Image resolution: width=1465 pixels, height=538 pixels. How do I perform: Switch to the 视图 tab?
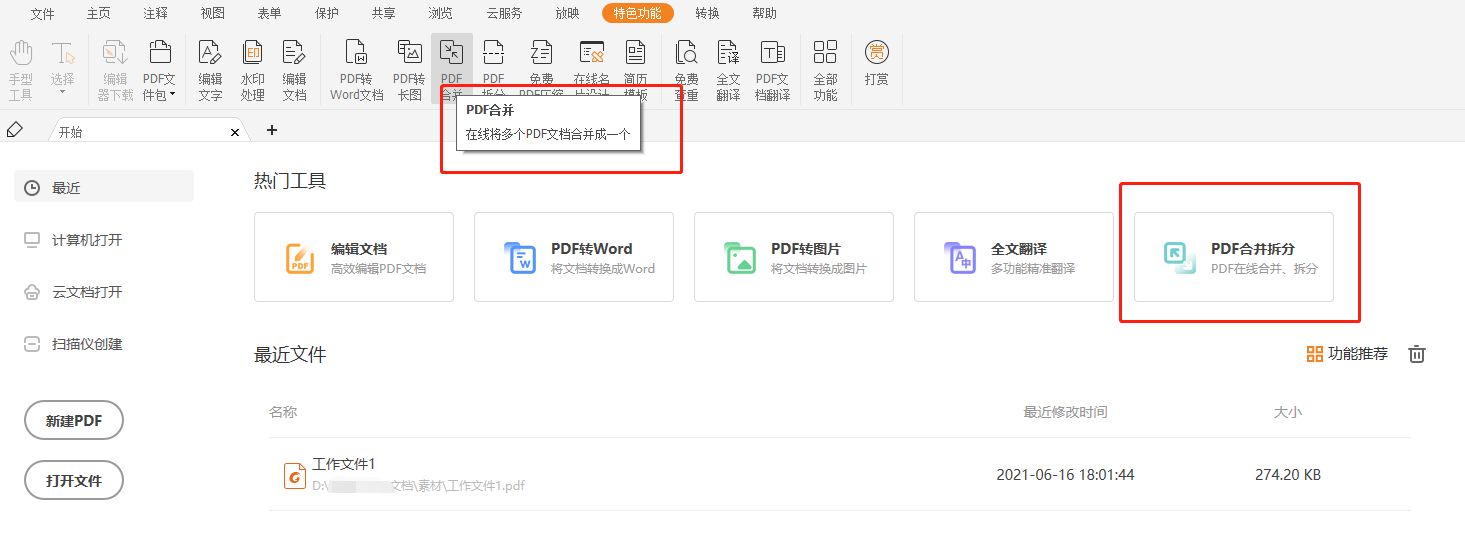coord(213,14)
